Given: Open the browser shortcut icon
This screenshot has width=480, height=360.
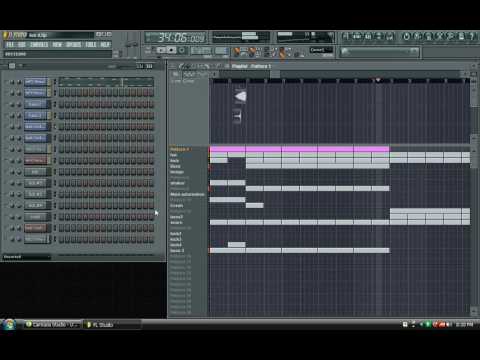Looking at the screenshot, I should click(379, 36).
